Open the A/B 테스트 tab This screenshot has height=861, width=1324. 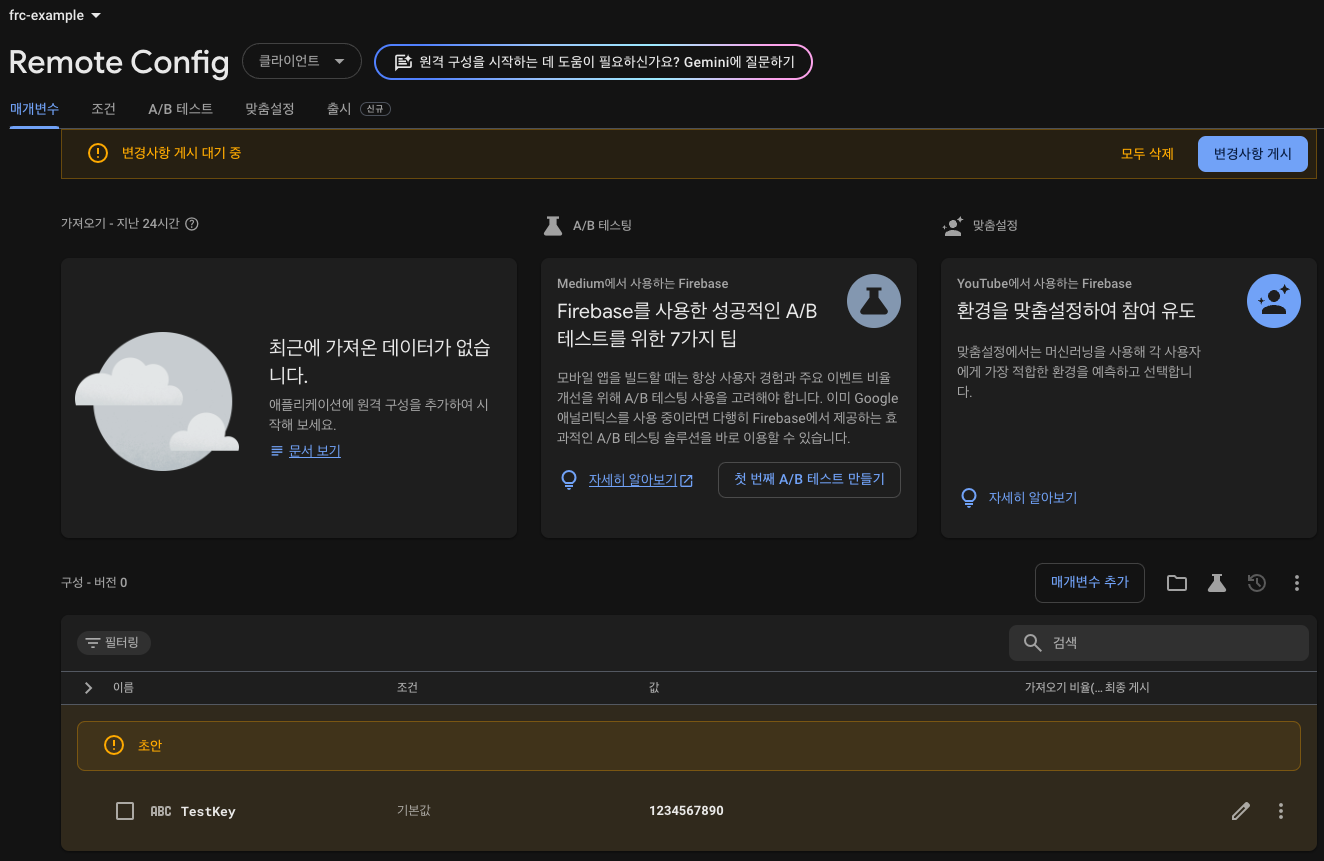[x=180, y=109]
